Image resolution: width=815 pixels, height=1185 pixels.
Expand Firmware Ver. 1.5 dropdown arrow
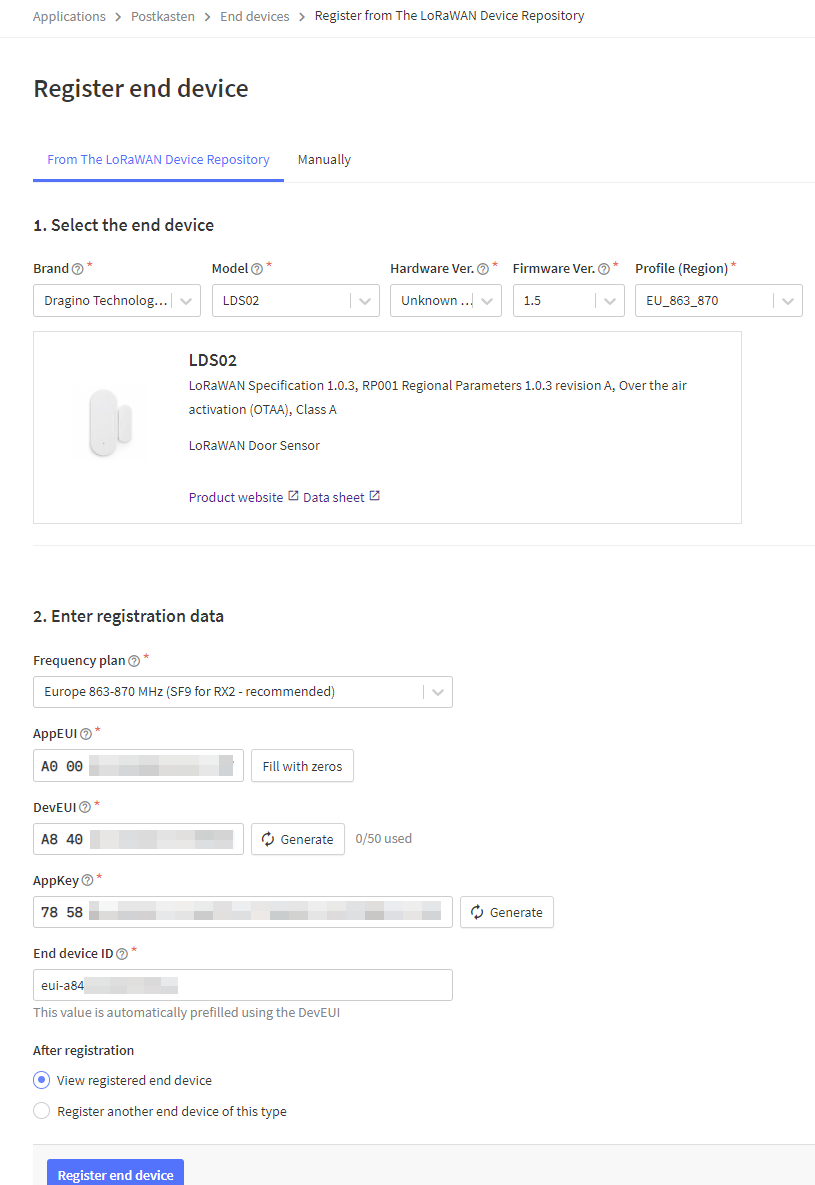tap(610, 301)
